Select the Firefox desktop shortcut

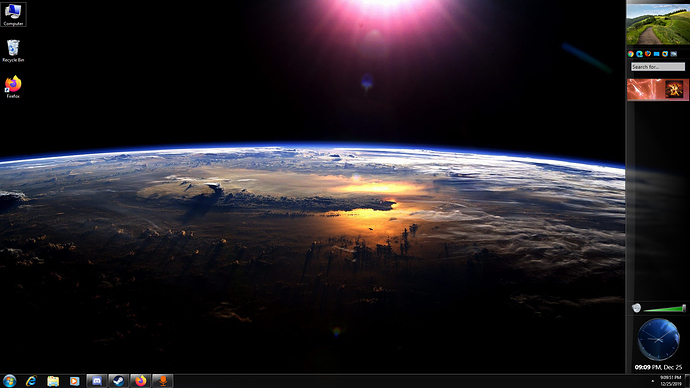tap(13, 87)
